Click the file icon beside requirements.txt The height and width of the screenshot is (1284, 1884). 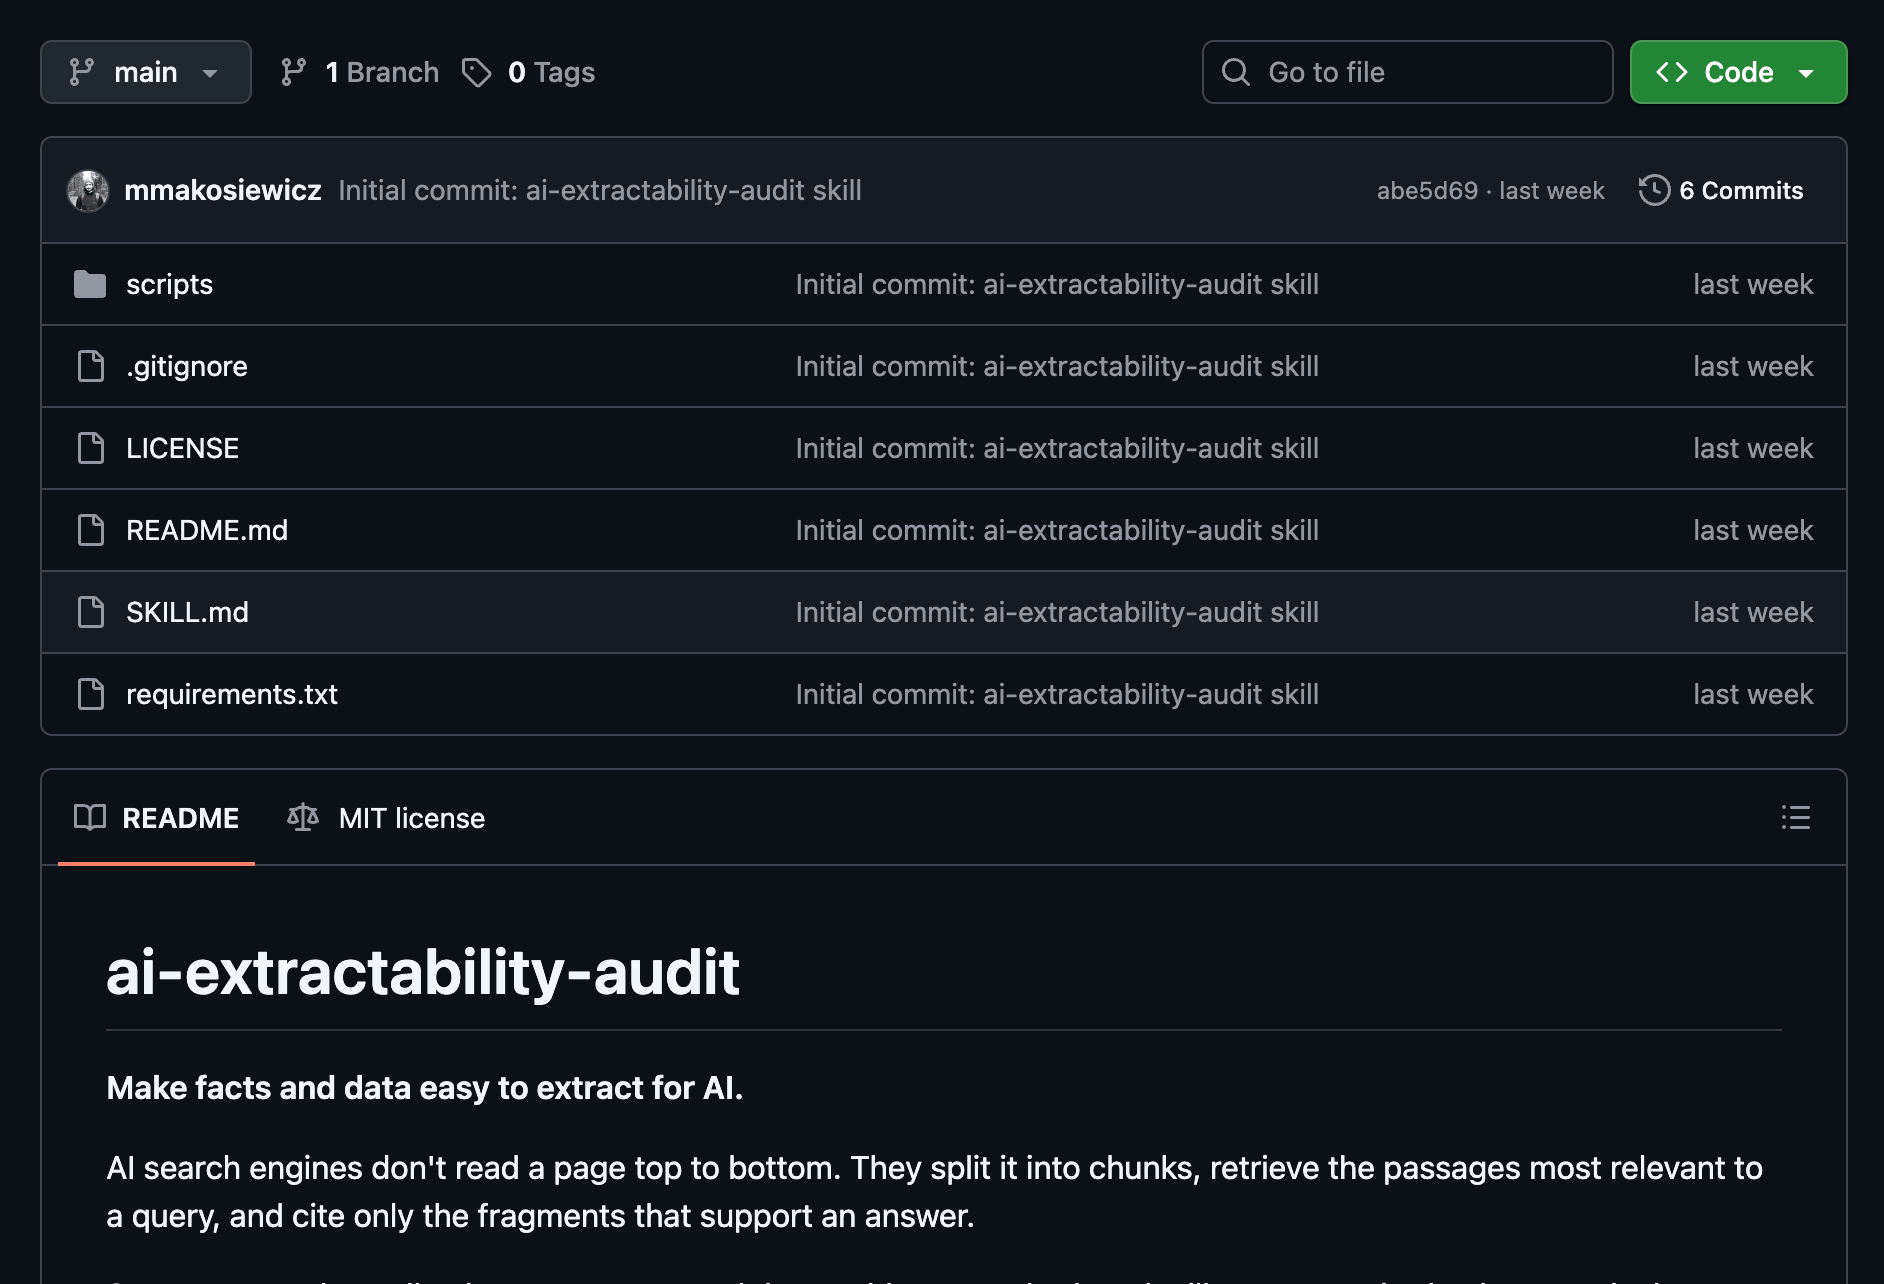pyautogui.click(x=91, y=694)
